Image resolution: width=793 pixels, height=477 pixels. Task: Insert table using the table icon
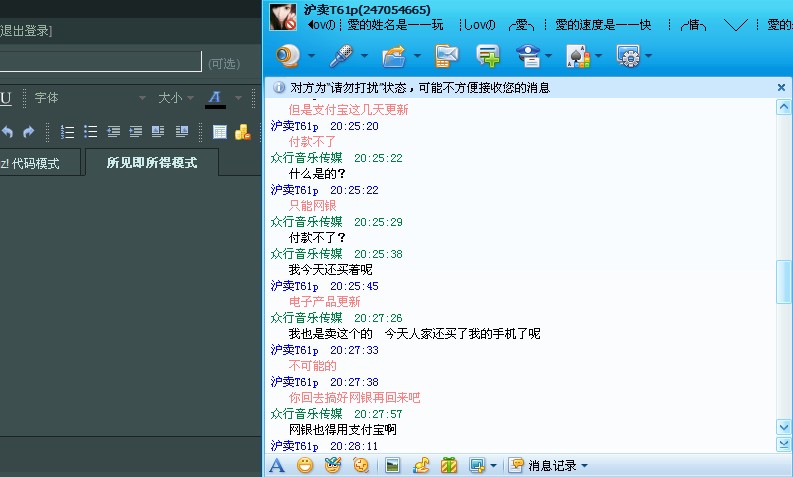(x=220, y=131)
